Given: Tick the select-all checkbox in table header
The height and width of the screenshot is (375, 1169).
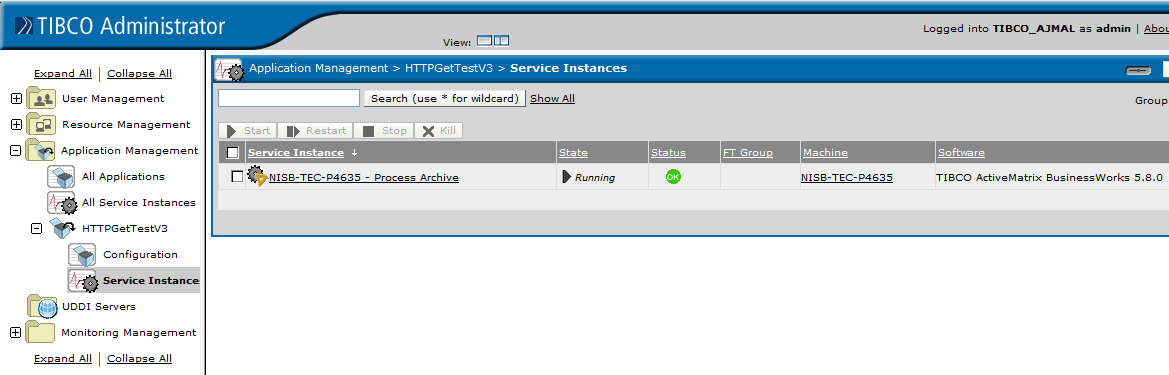Looking at the screenshot, I should coord(233,153).
